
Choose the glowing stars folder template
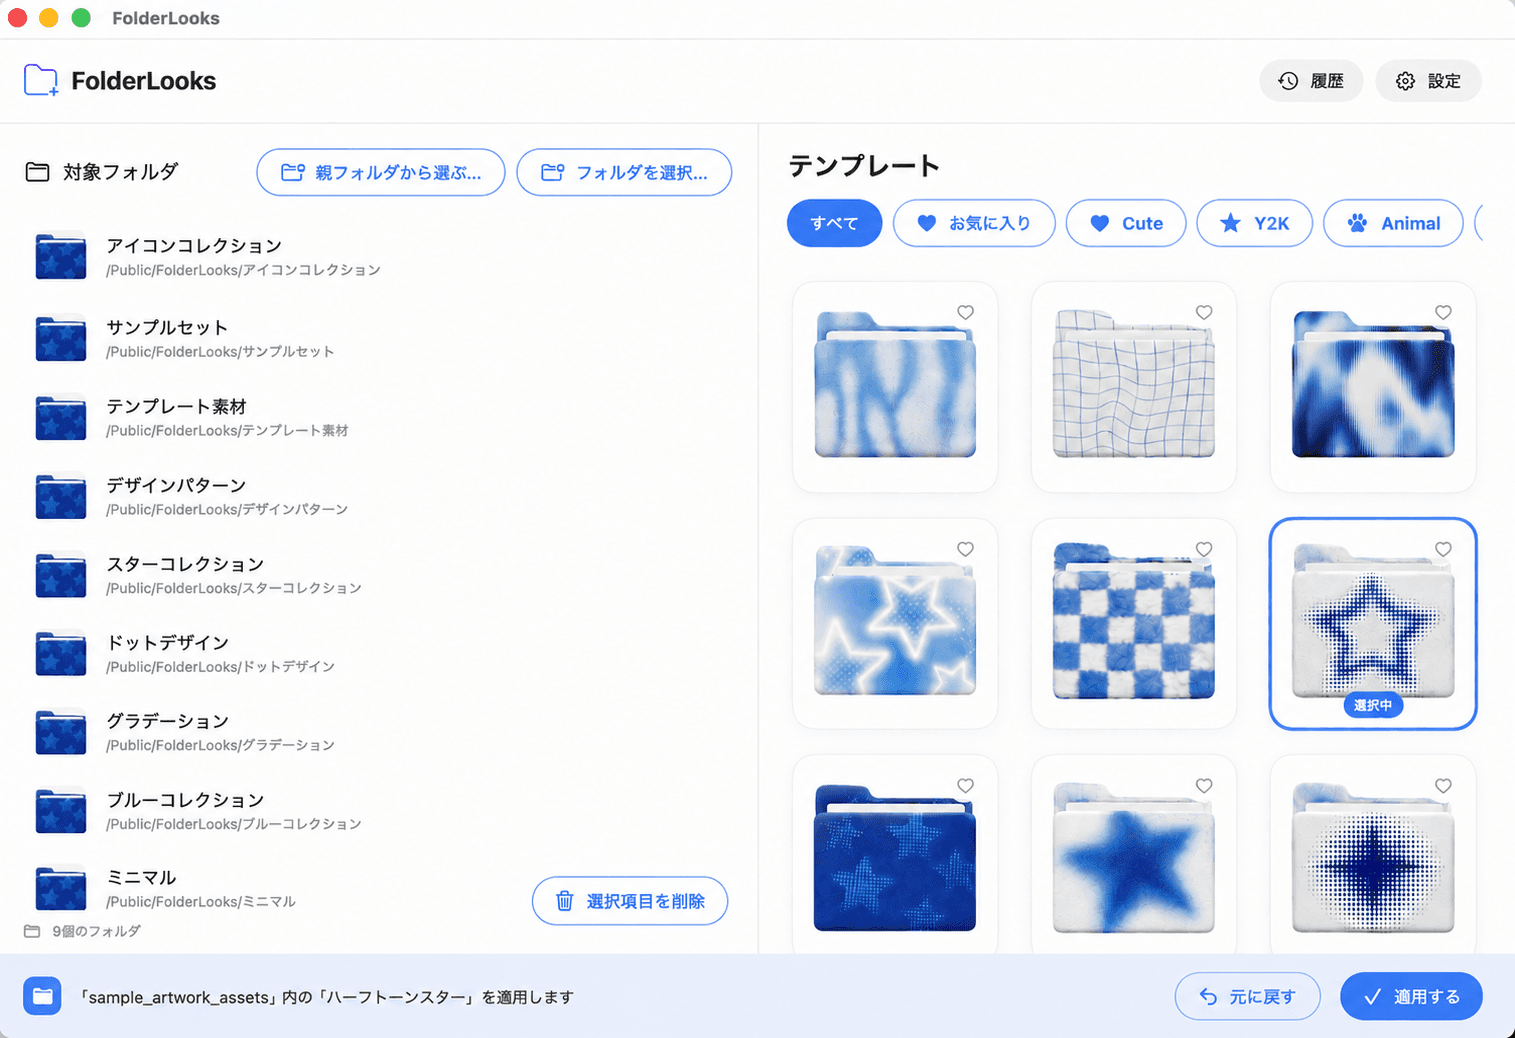(x=895, y=623)
